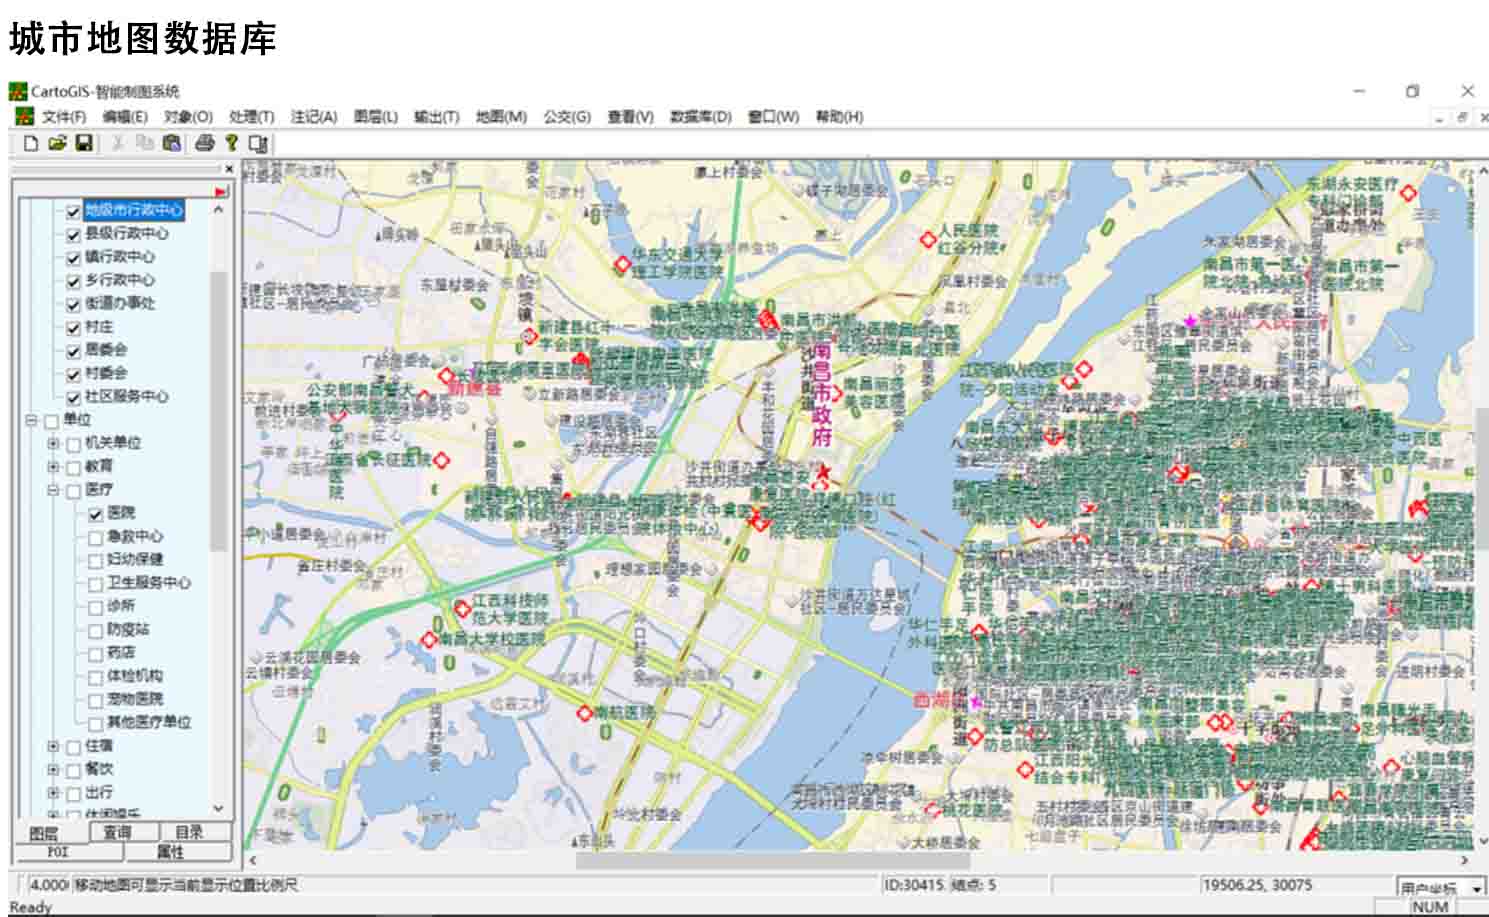Click the Open file folder icon

[57, 143]
